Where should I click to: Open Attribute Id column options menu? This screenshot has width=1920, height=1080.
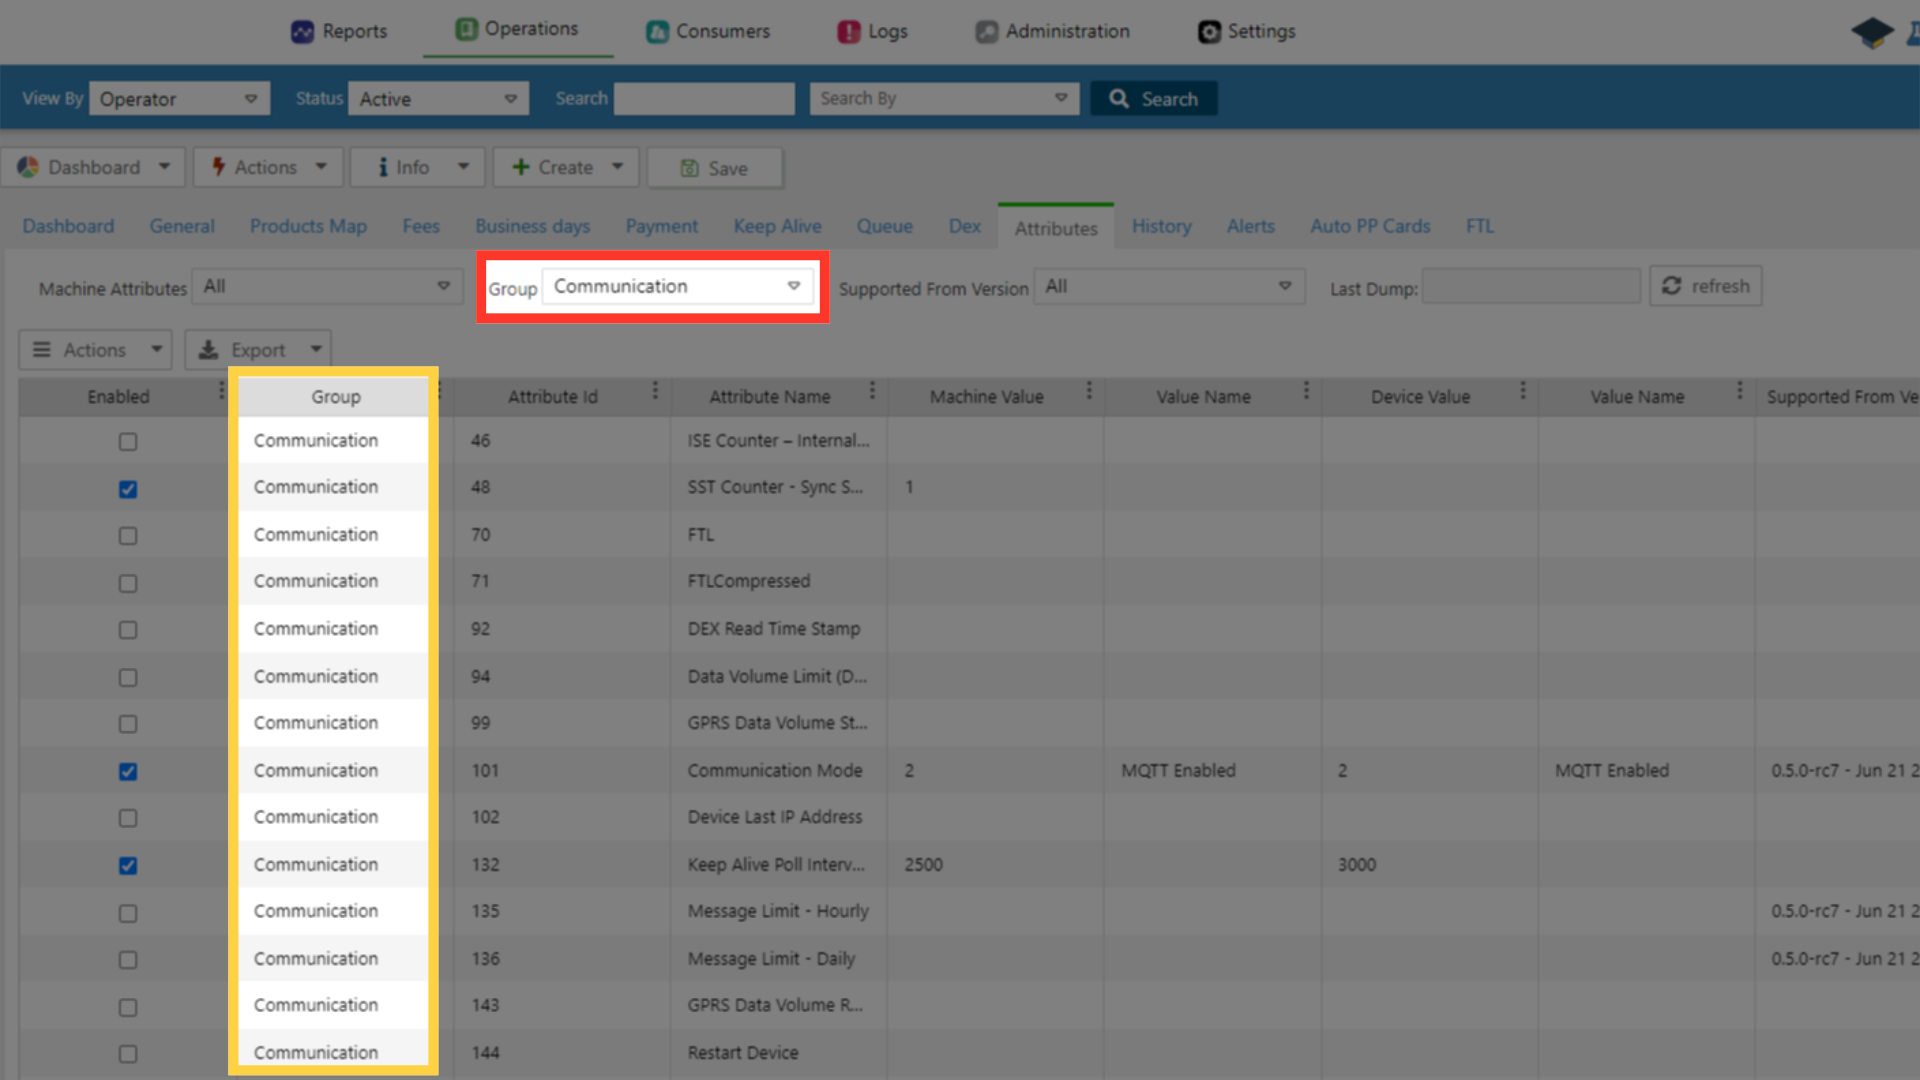pyautogui.click(x=655, y=391)
